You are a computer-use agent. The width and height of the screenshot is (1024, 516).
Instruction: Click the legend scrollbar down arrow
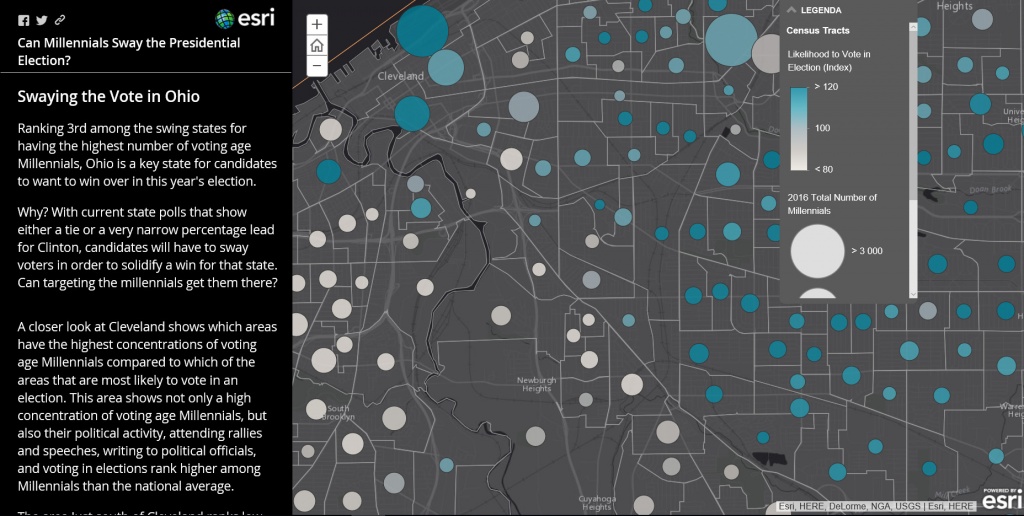(913, 294)
